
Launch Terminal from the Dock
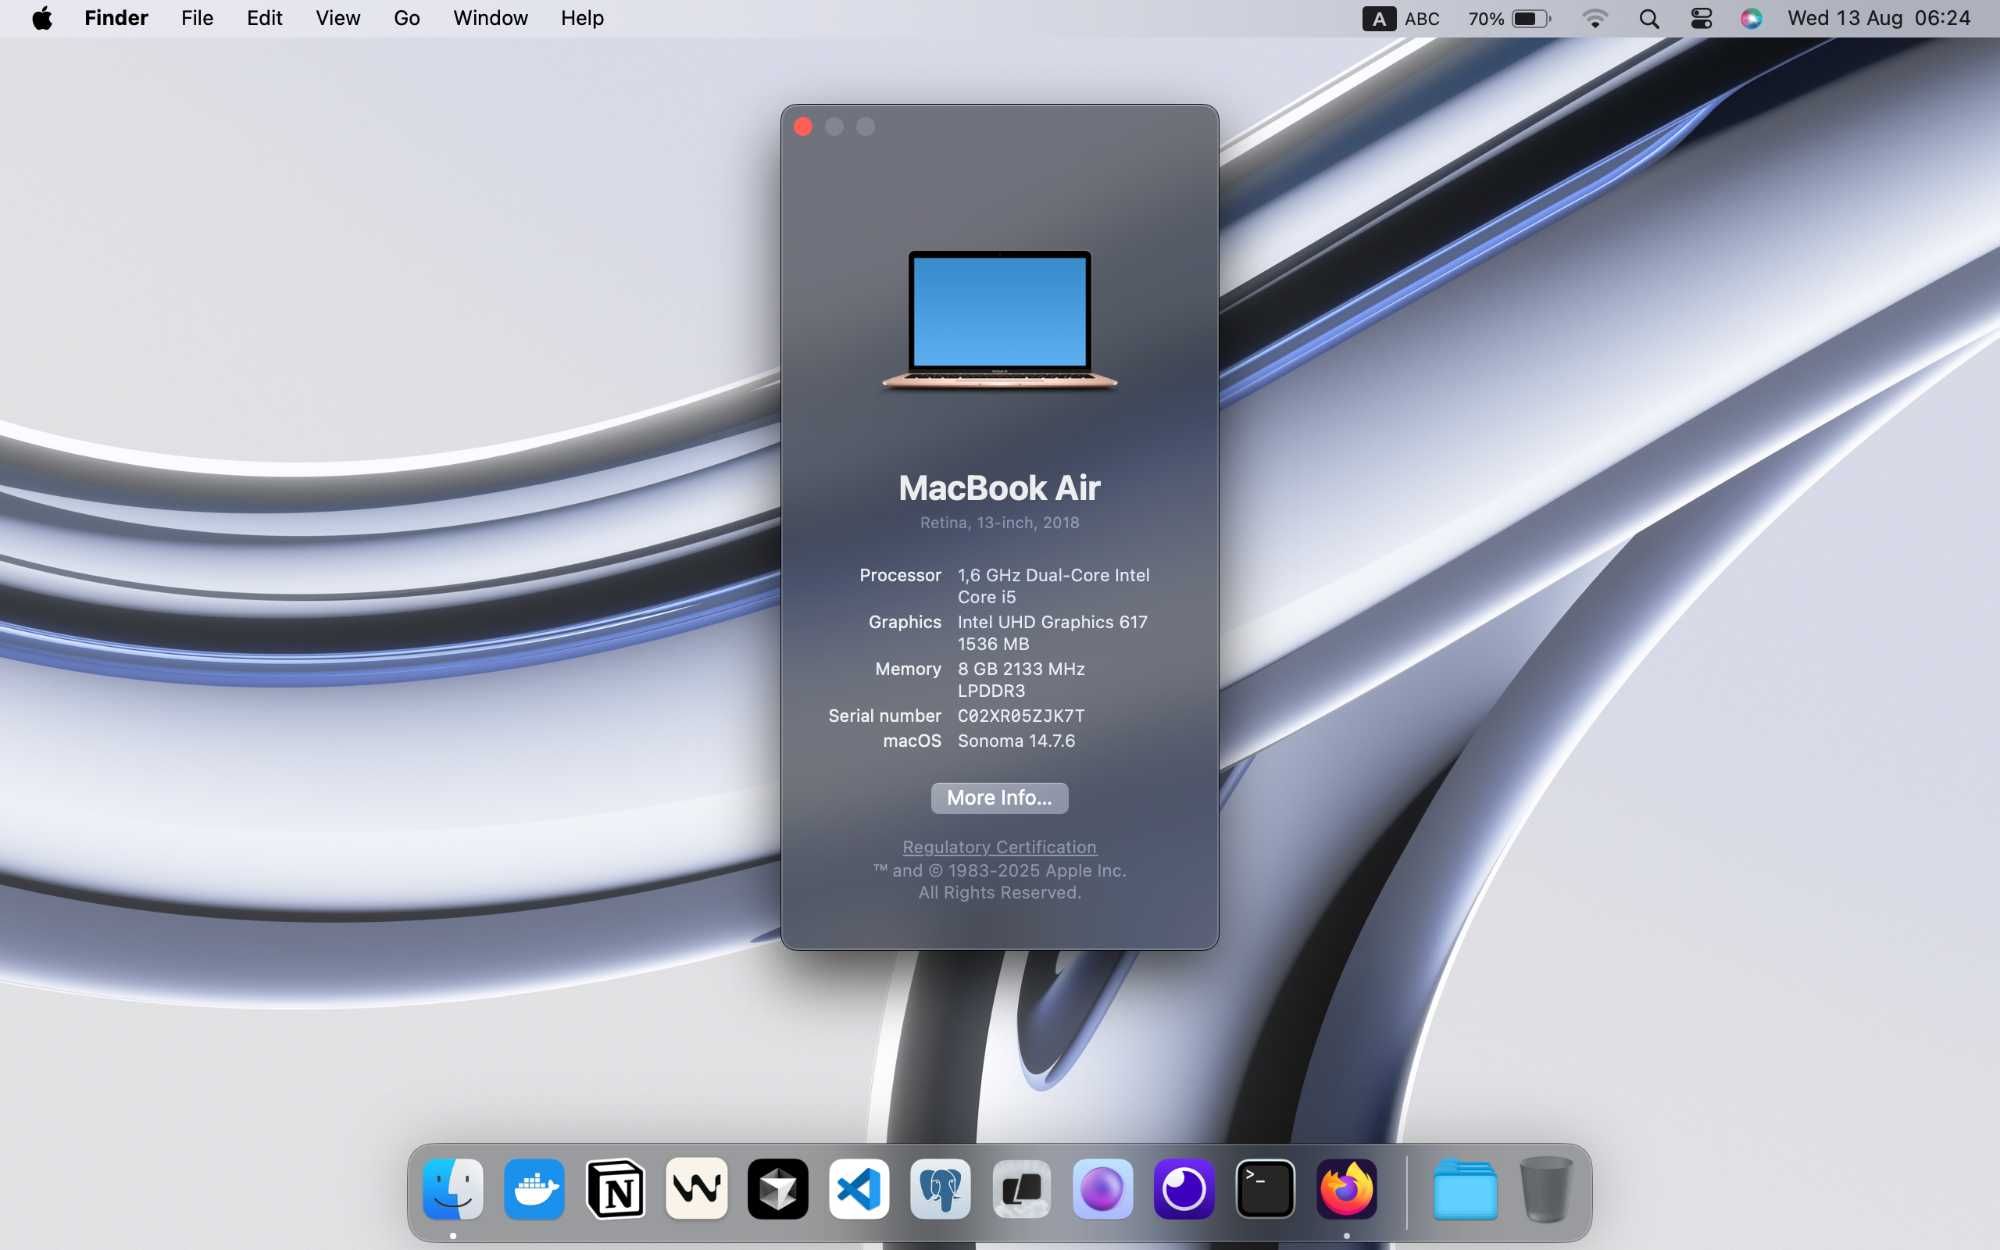tap(1265, 1189)
